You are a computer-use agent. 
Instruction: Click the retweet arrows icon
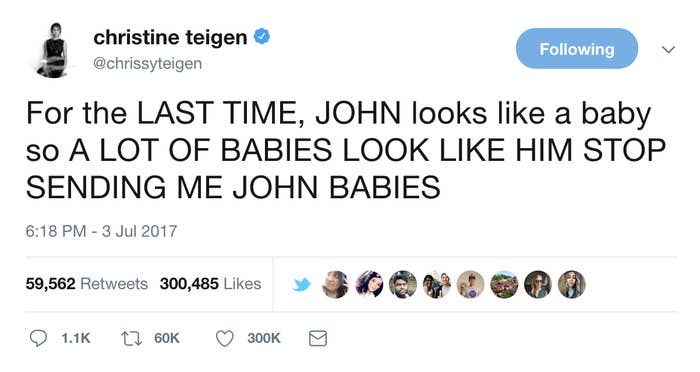coord(132,339)
